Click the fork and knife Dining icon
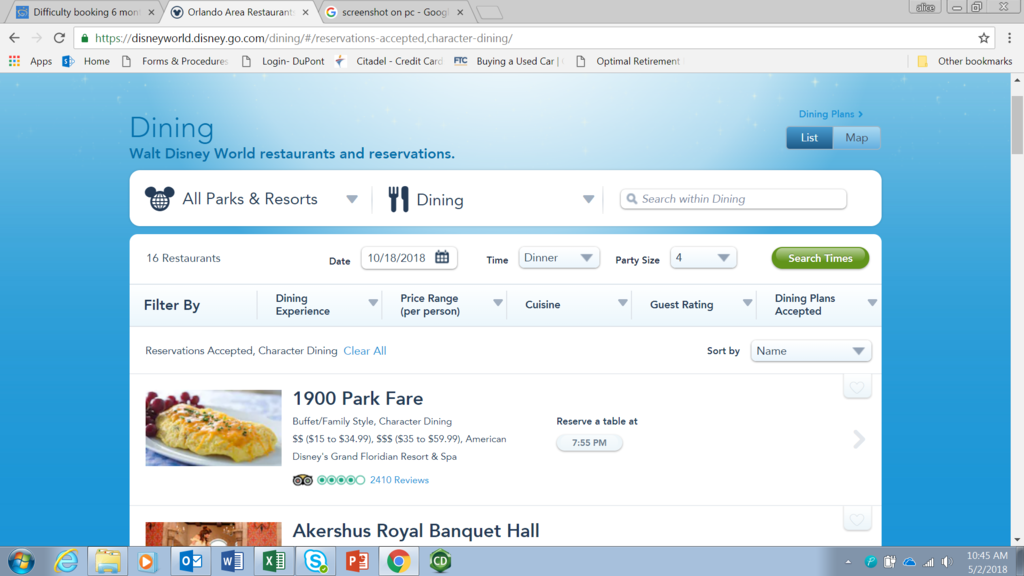 coord(398,199)
